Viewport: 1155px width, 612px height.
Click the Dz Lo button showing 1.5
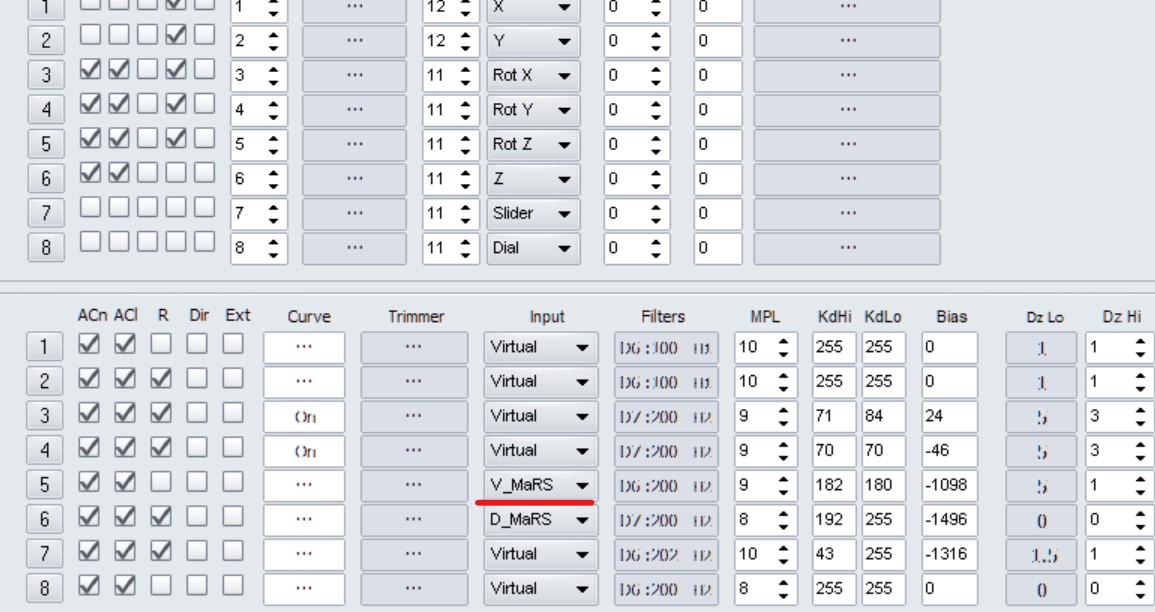[1043, 554]
